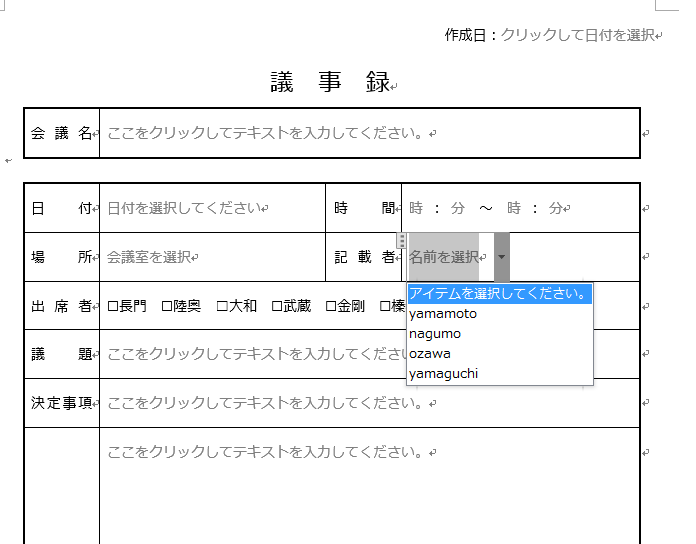Check the 陸奥 attendee checkbox

tap(167, 306)
